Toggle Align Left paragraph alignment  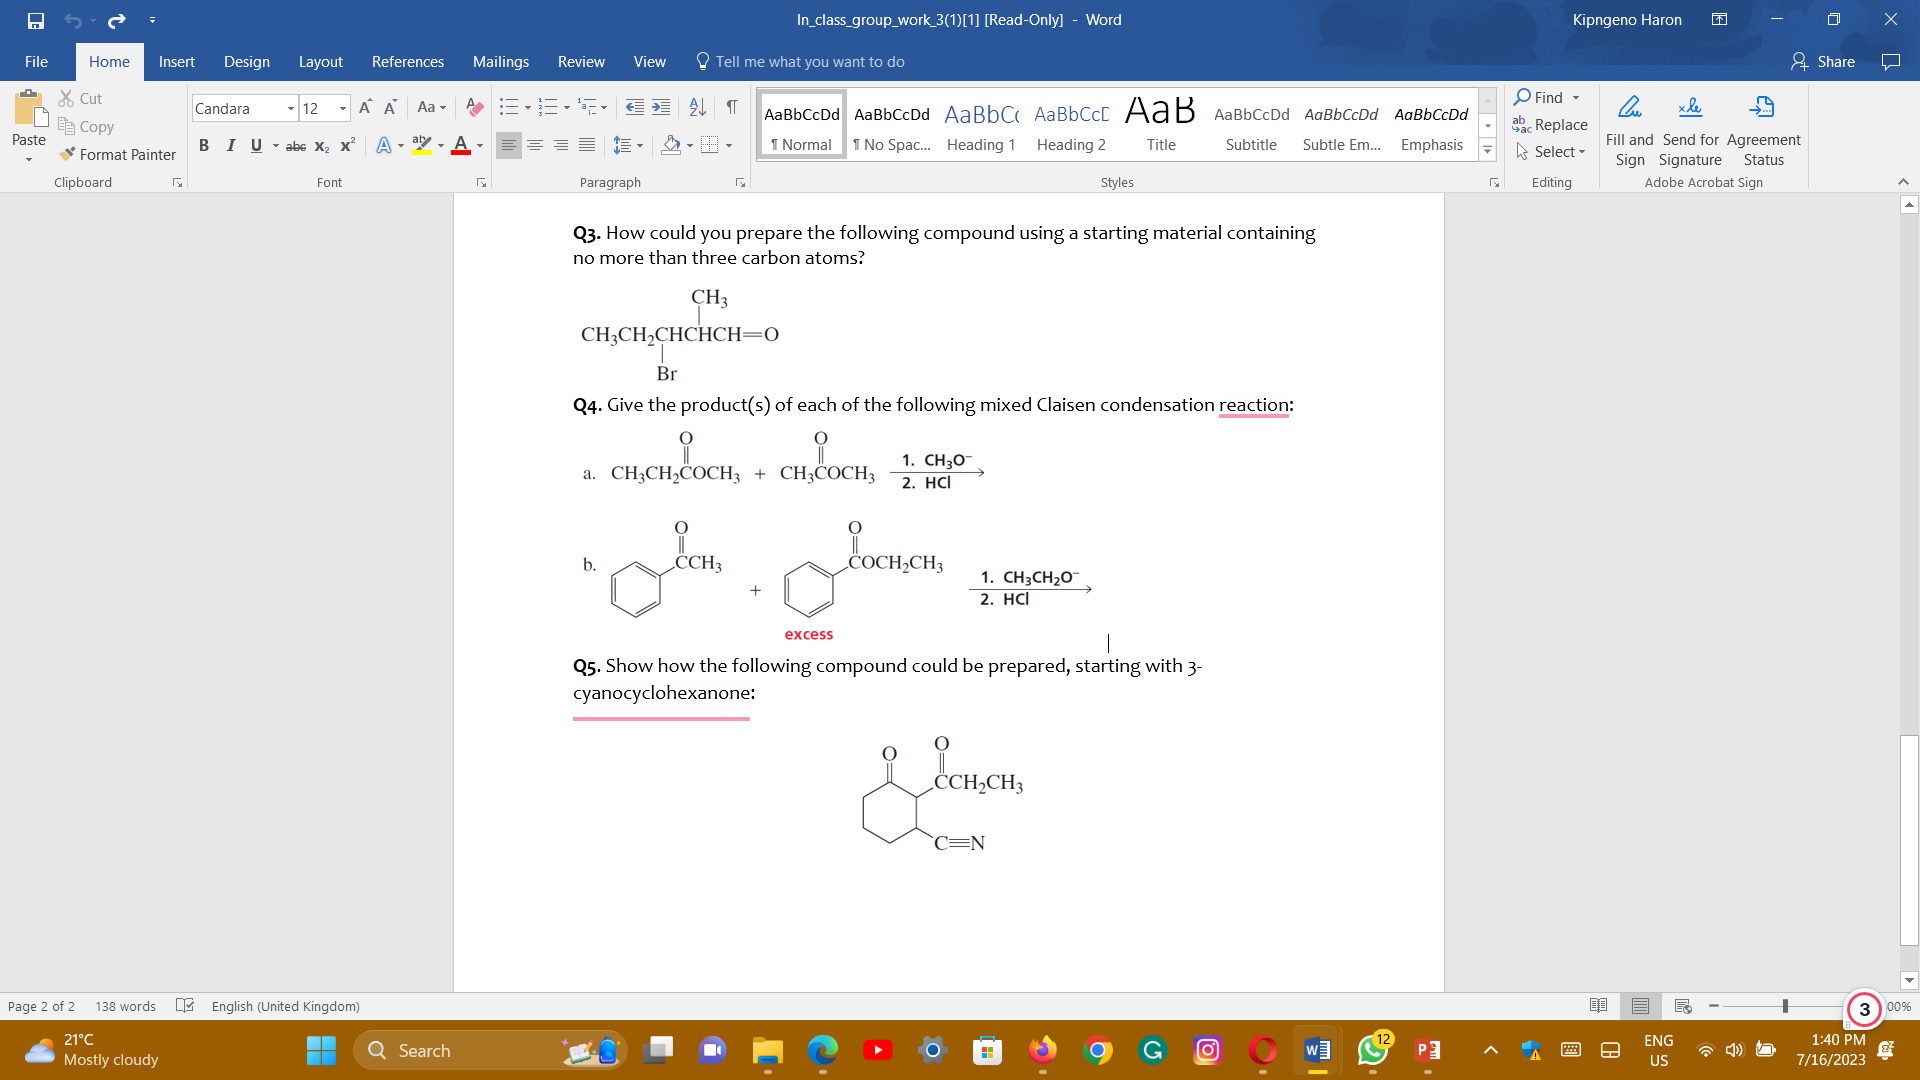click(x=509, y=146)
